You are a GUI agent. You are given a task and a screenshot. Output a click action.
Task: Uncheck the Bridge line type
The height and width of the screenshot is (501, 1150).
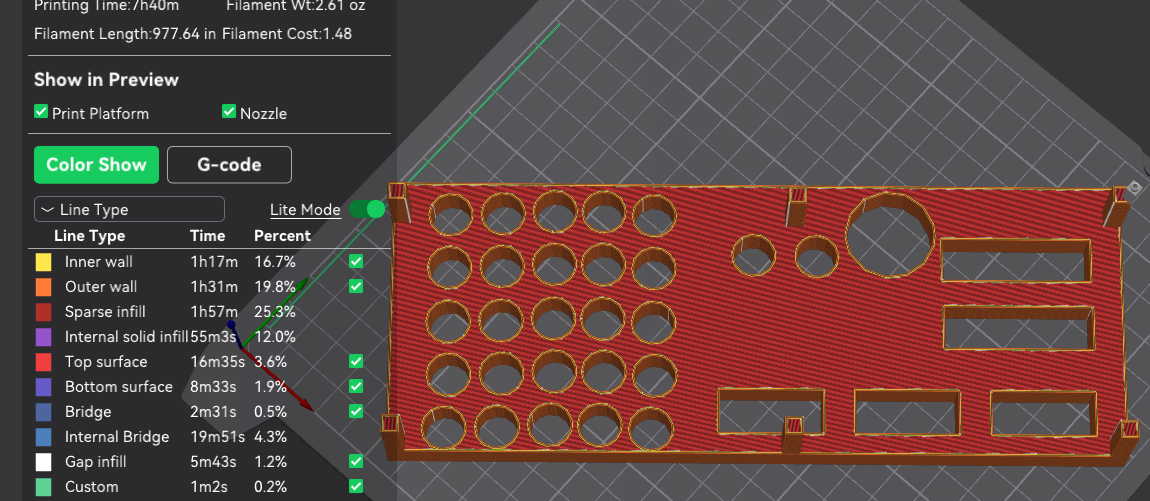coord(356,411)
